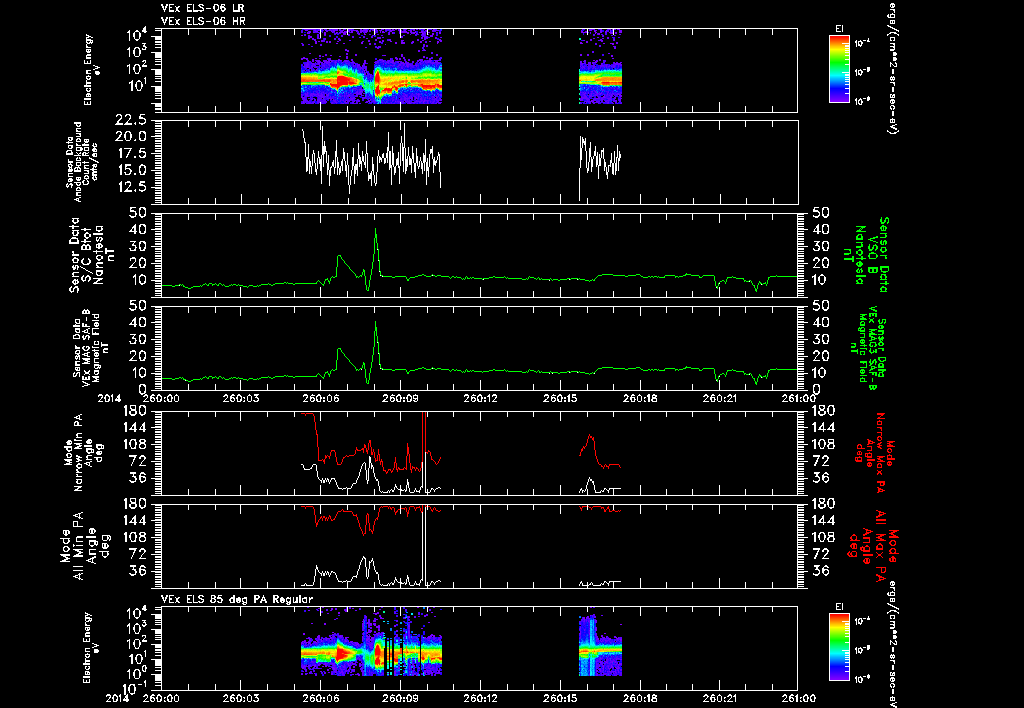Click the "12.5" count rate tick label
Image resolution: width=1024 pixels, height=708 pixels.
click(x=133, y=187)
